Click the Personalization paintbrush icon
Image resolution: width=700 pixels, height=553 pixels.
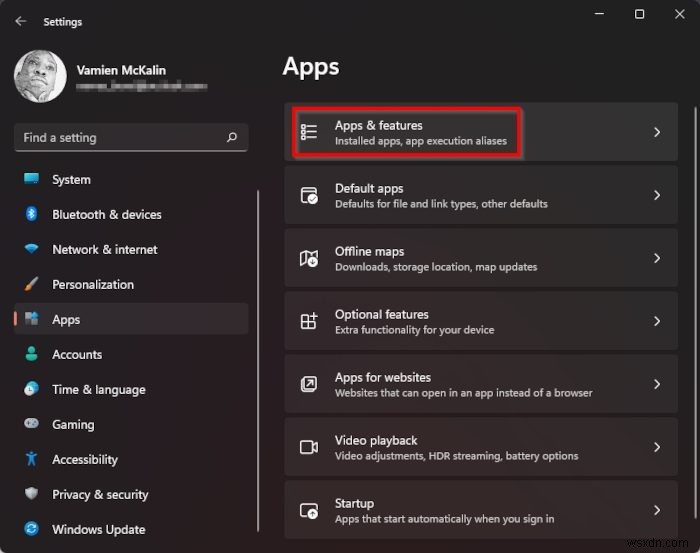[31, 284]
